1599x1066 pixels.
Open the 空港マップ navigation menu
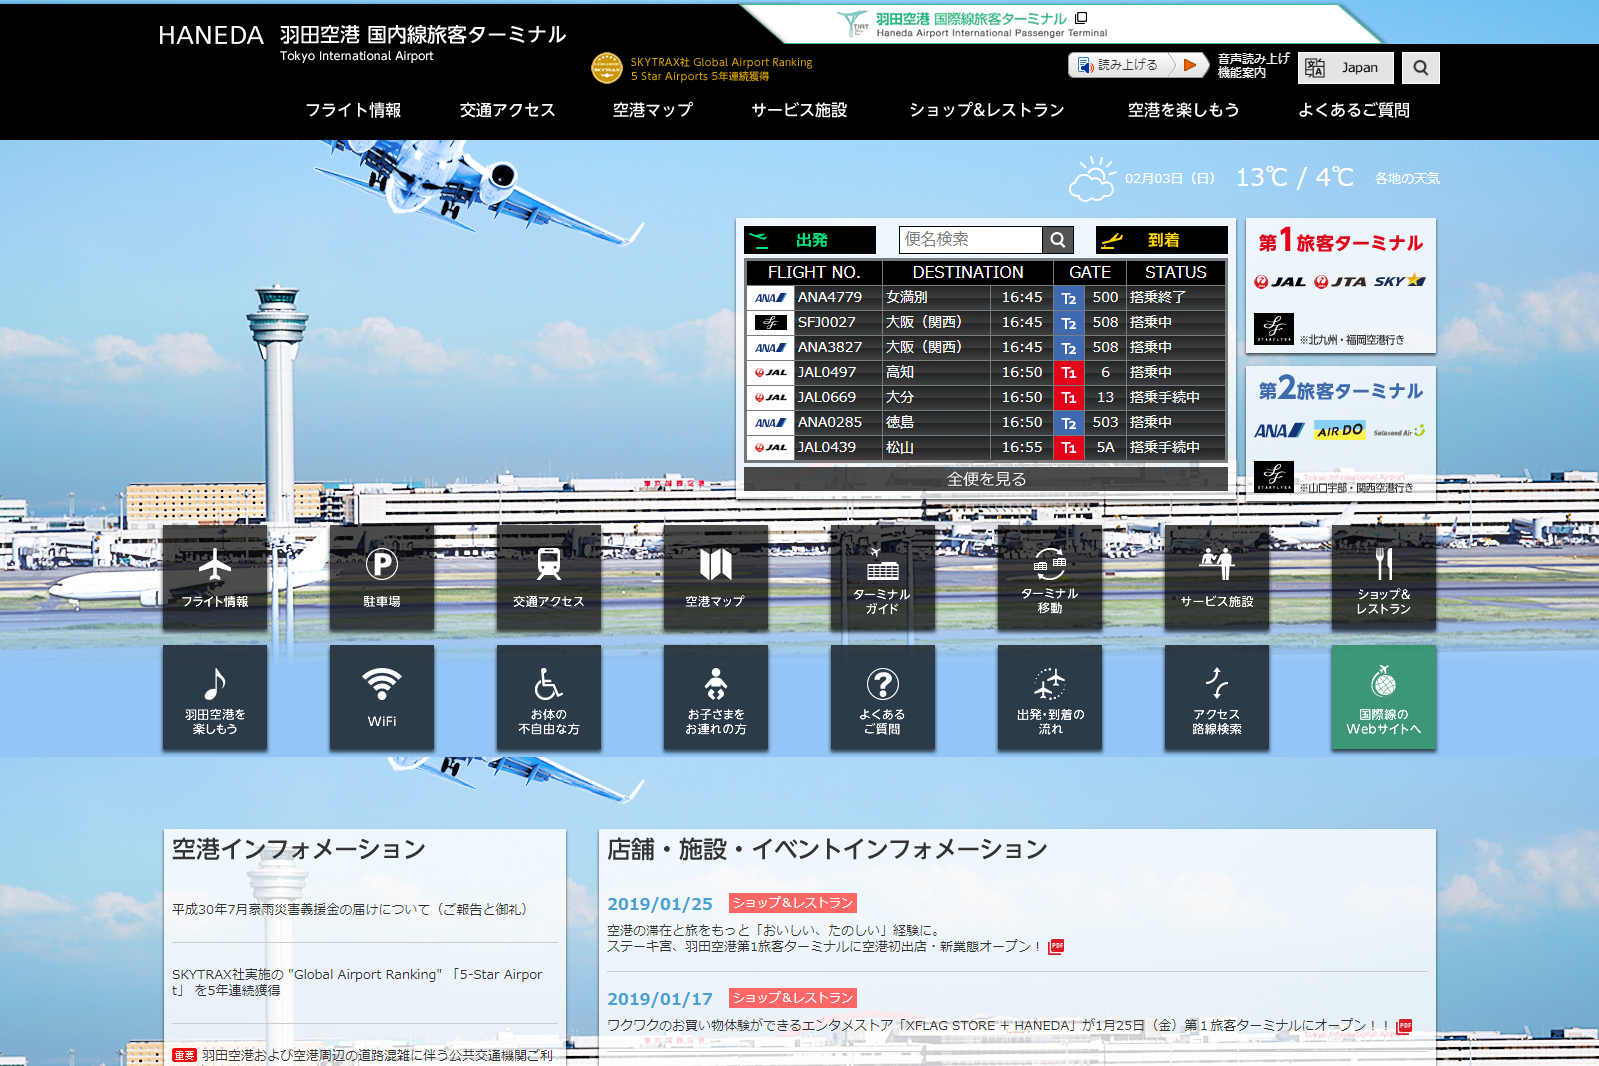(653, 110)
